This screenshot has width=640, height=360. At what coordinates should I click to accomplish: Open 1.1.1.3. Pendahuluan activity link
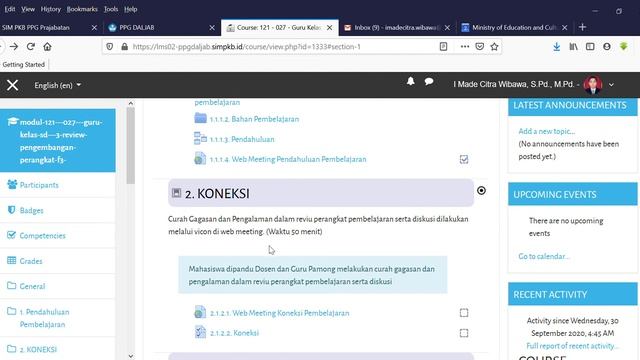click(242, 139)
